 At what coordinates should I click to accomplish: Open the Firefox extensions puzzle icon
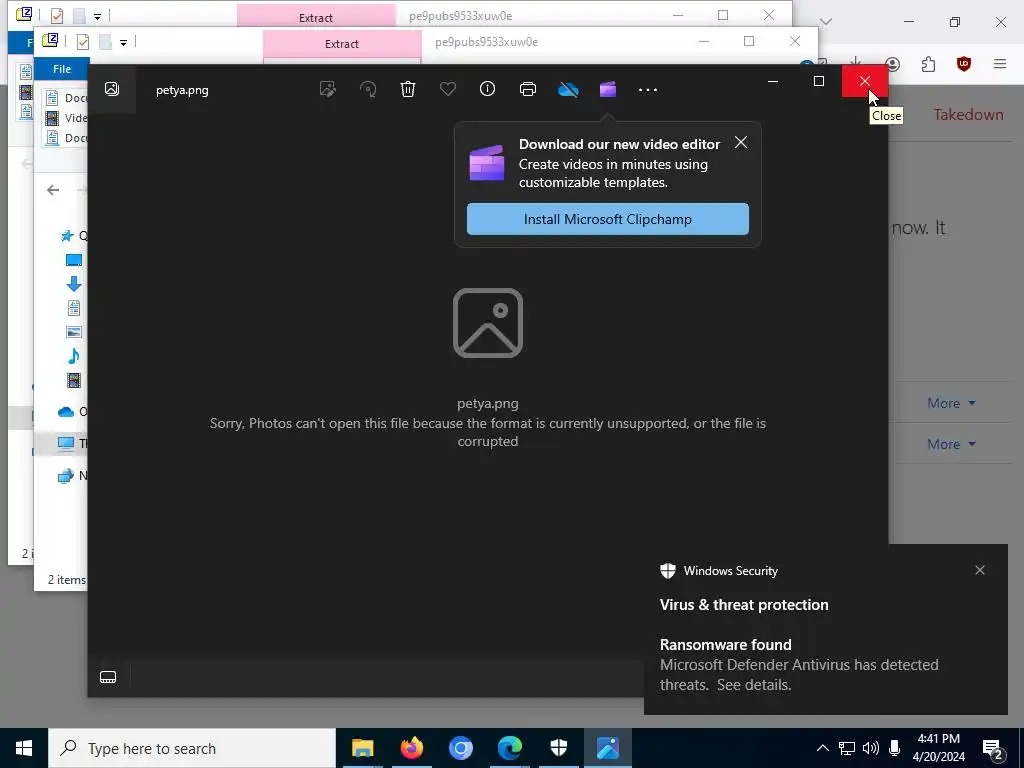[x=928, y=64]
